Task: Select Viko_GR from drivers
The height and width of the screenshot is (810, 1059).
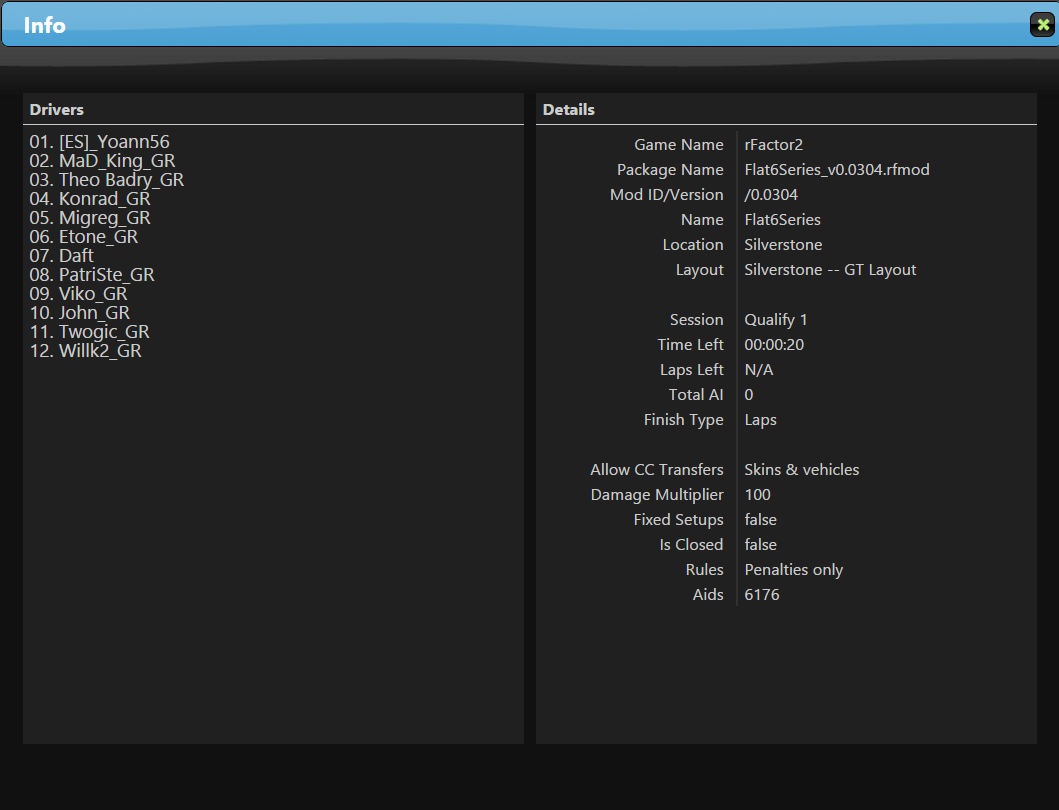Action: (x=79, y=294)
